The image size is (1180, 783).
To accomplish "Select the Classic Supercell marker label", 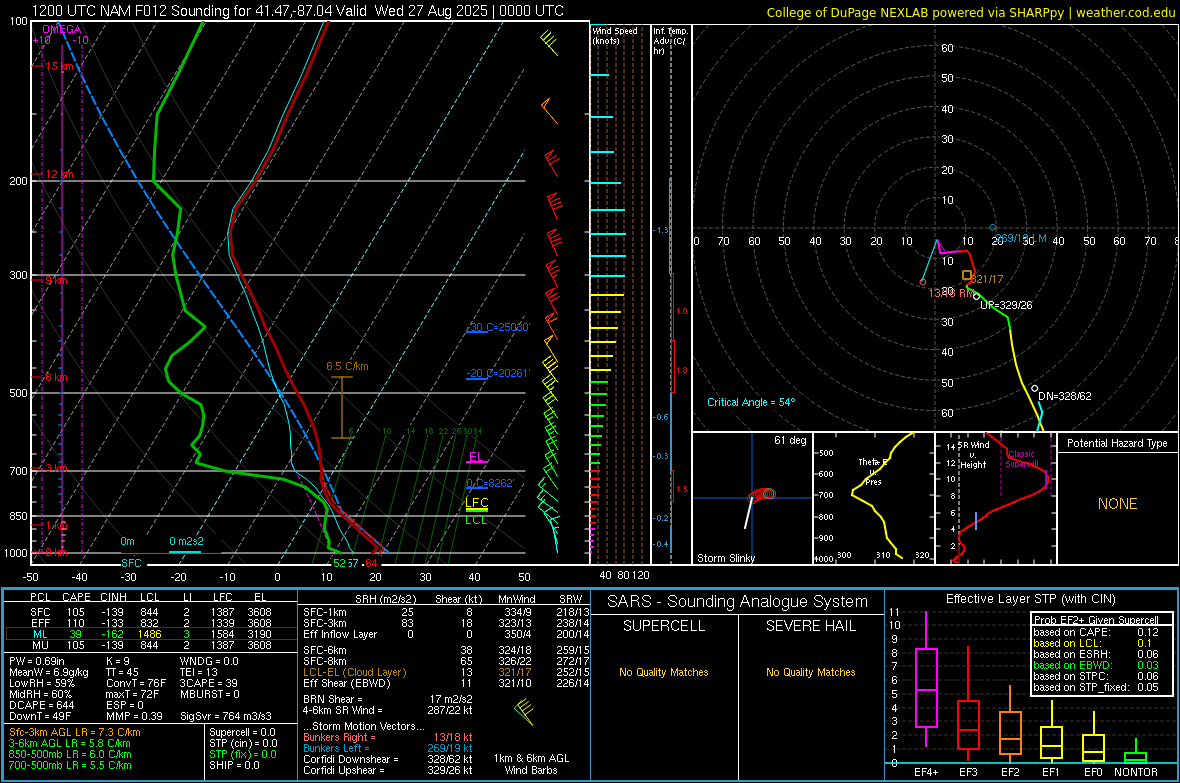I will [1022, 459].
